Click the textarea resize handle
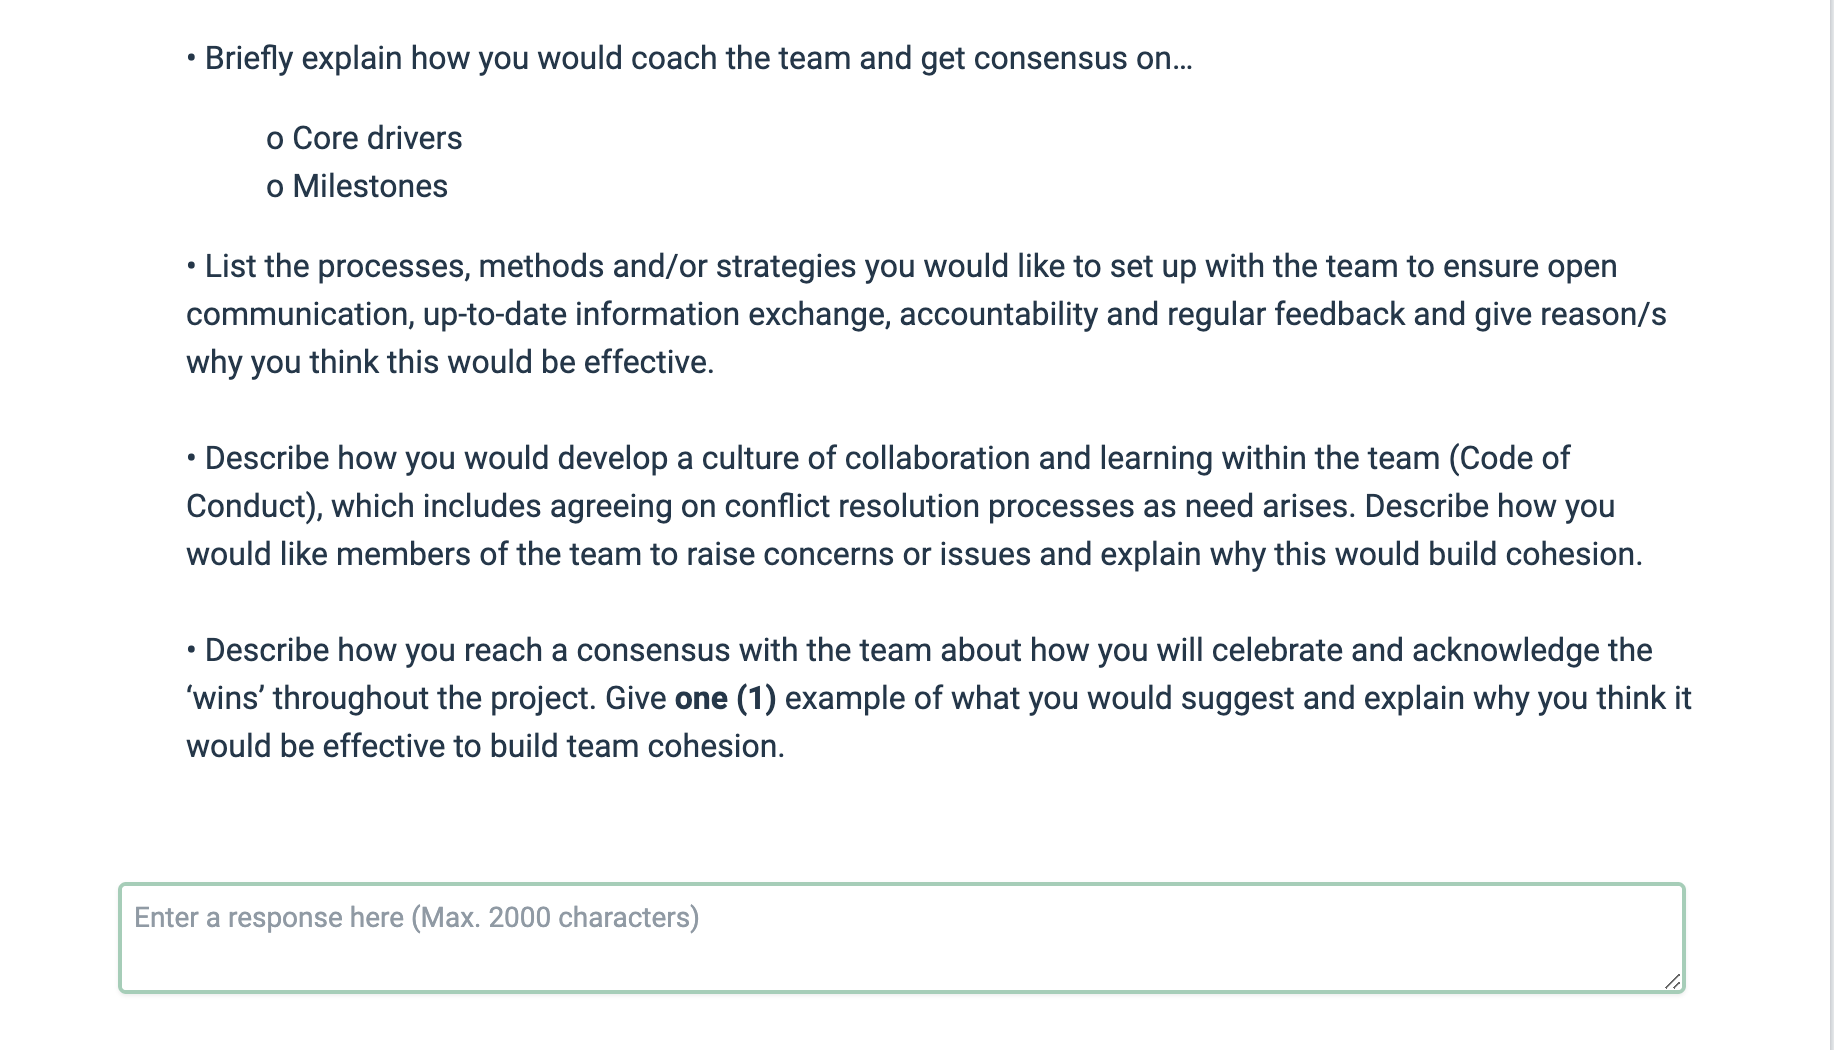Viewport: 1834px width, 1050px height. [1672, 981]
